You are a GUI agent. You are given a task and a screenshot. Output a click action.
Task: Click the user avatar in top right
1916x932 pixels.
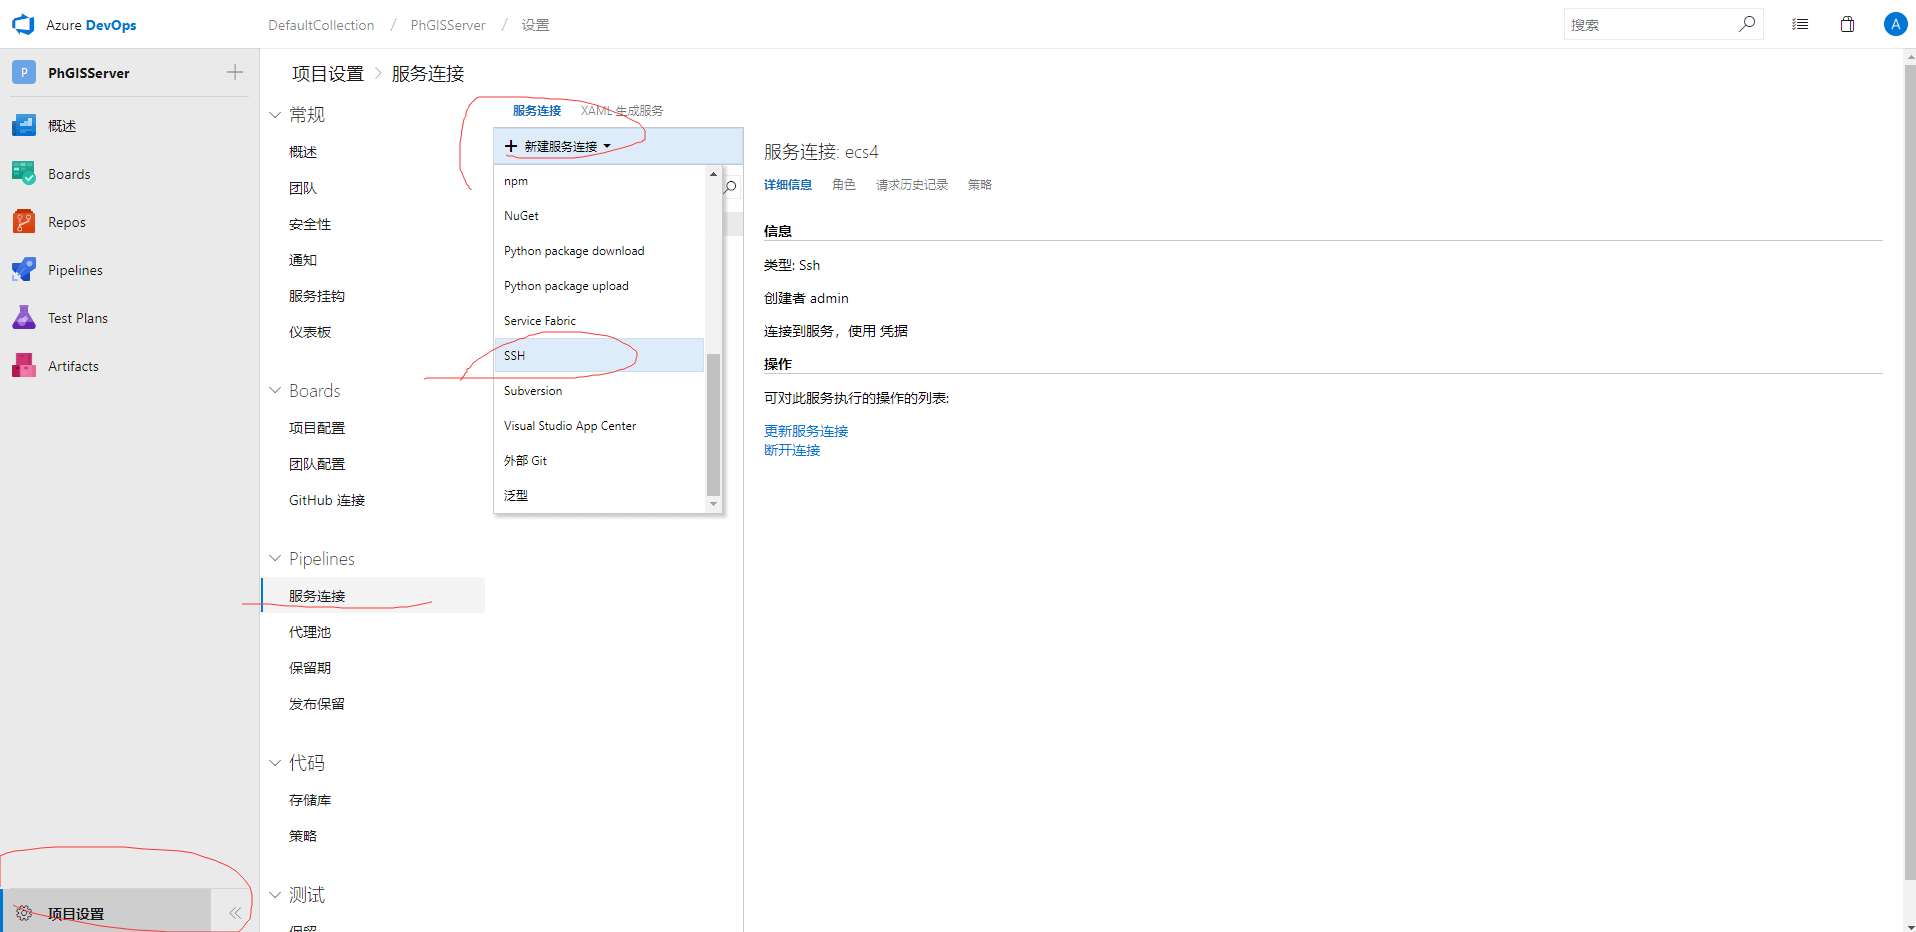tap(1894, 24)
